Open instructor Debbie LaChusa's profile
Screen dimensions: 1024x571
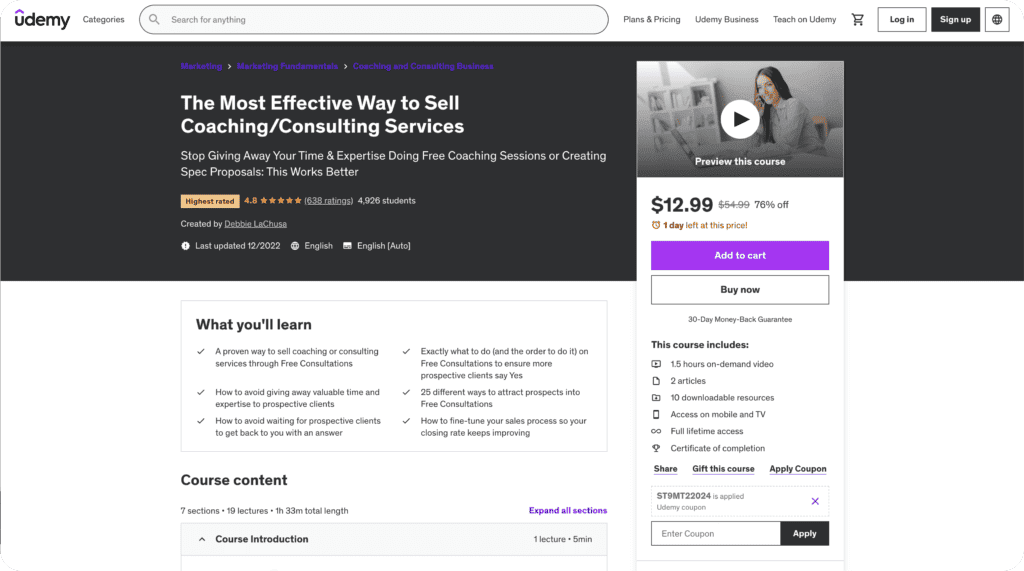pos(256,224)
